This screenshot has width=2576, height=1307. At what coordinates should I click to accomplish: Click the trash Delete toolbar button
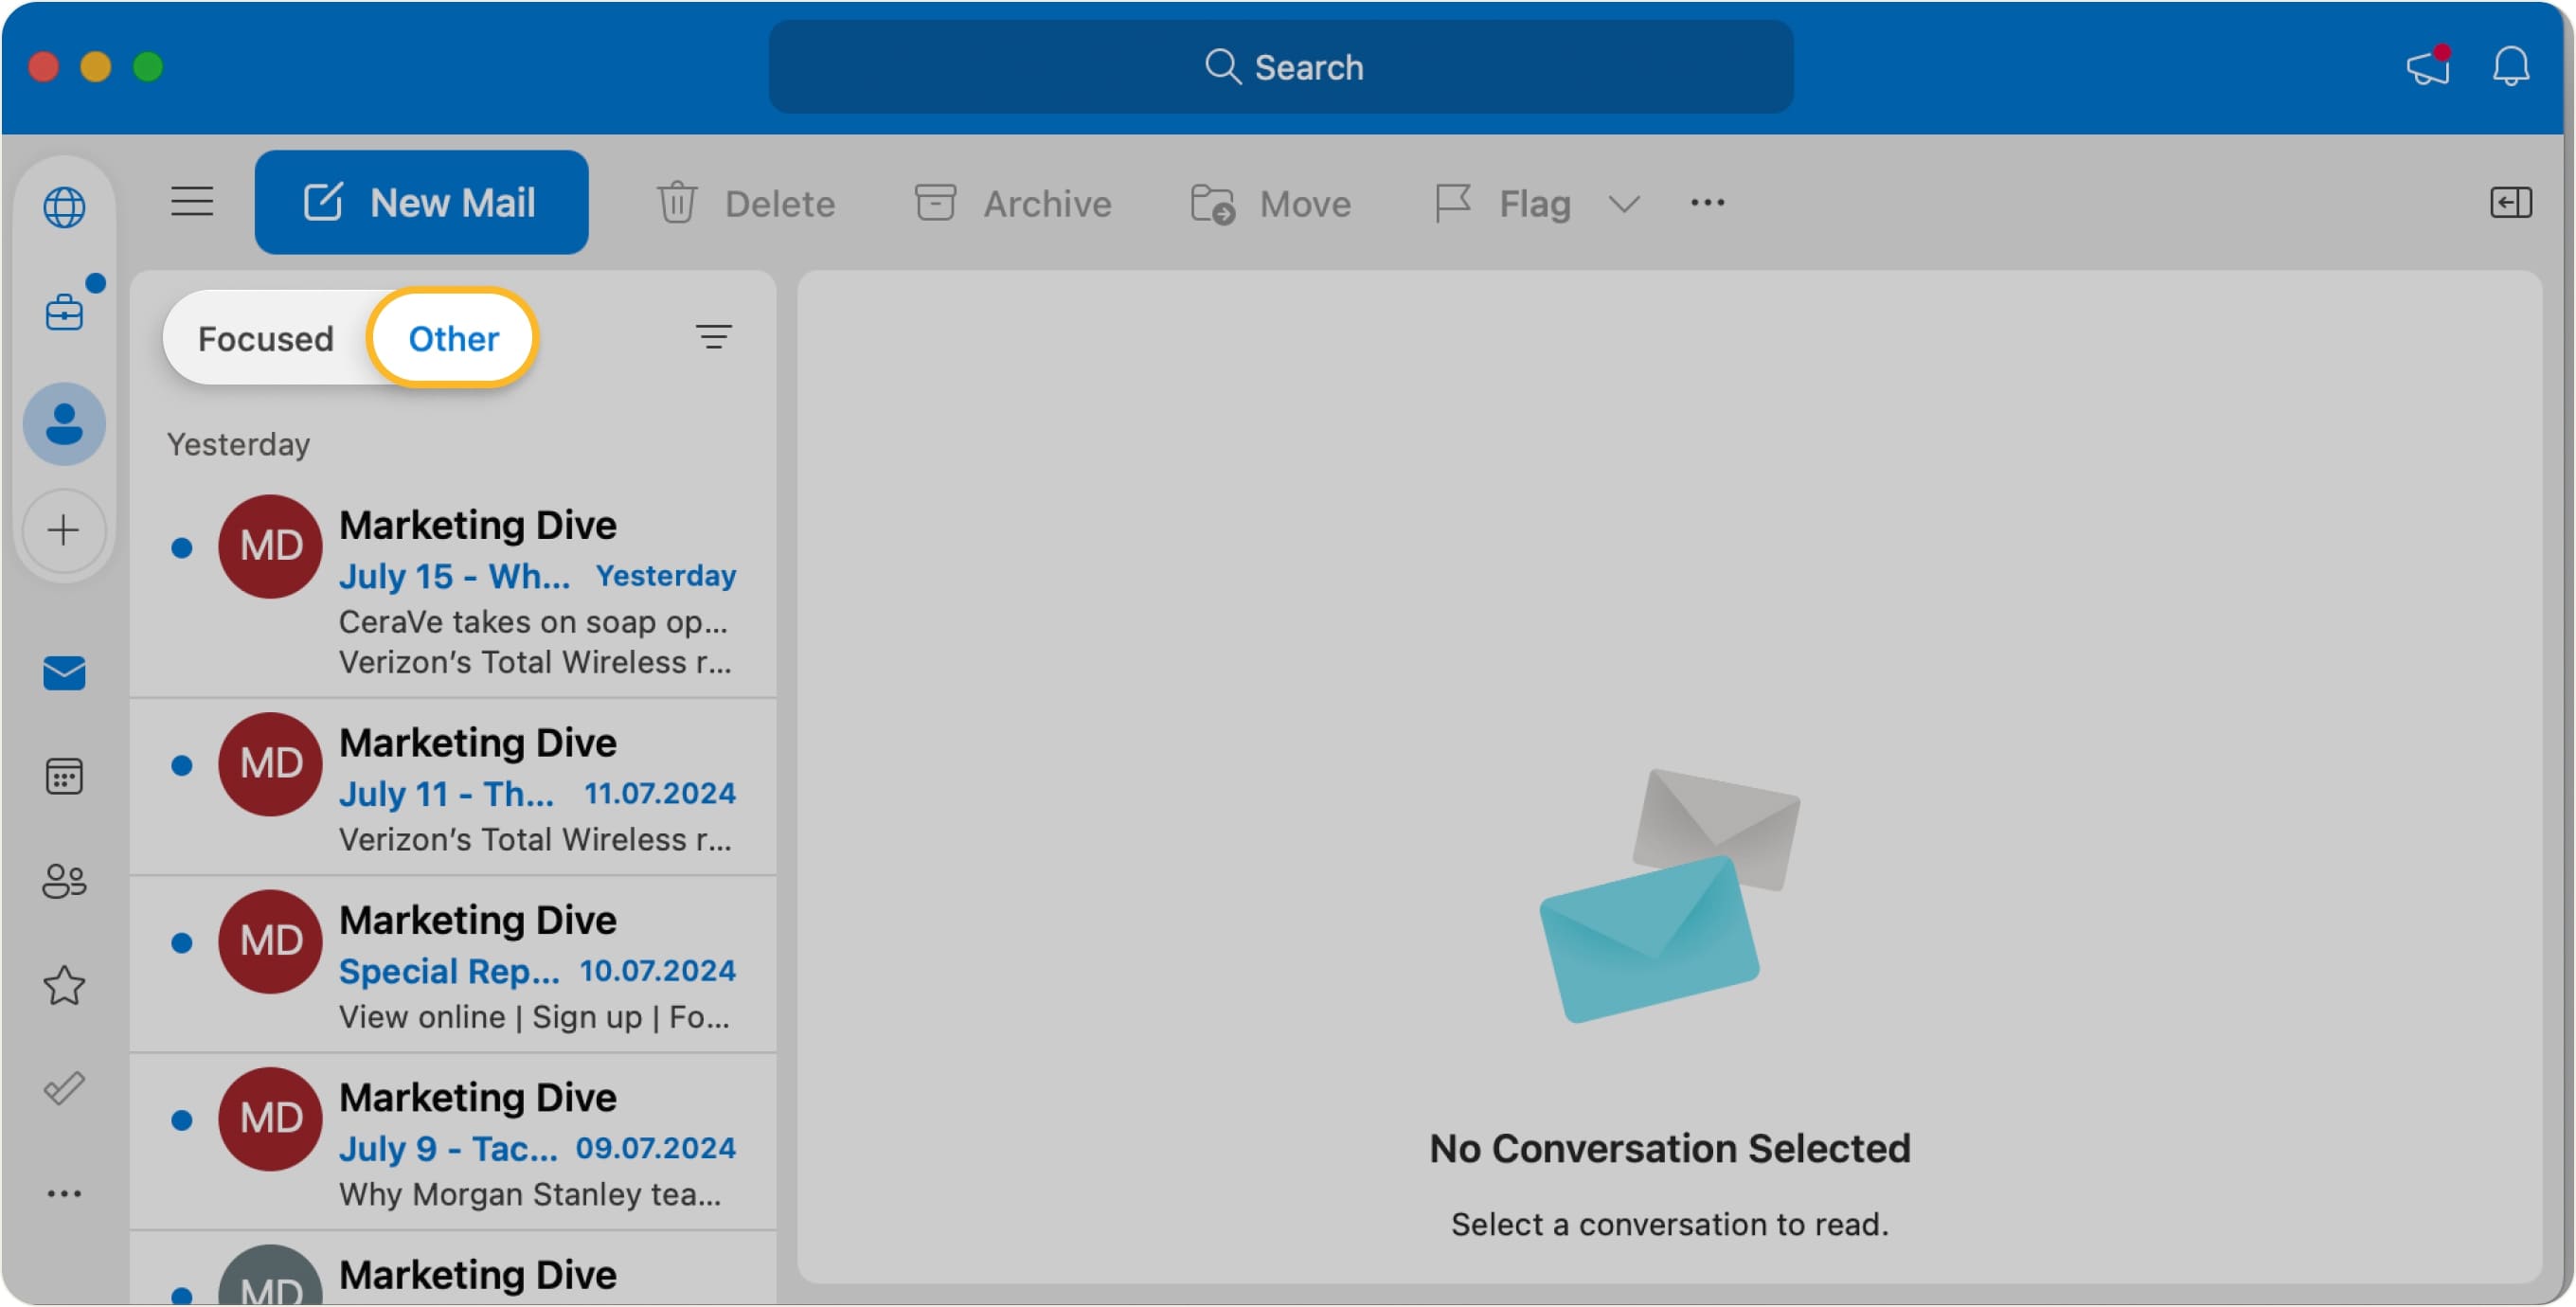pyautogui.click(x=746, y=203)
